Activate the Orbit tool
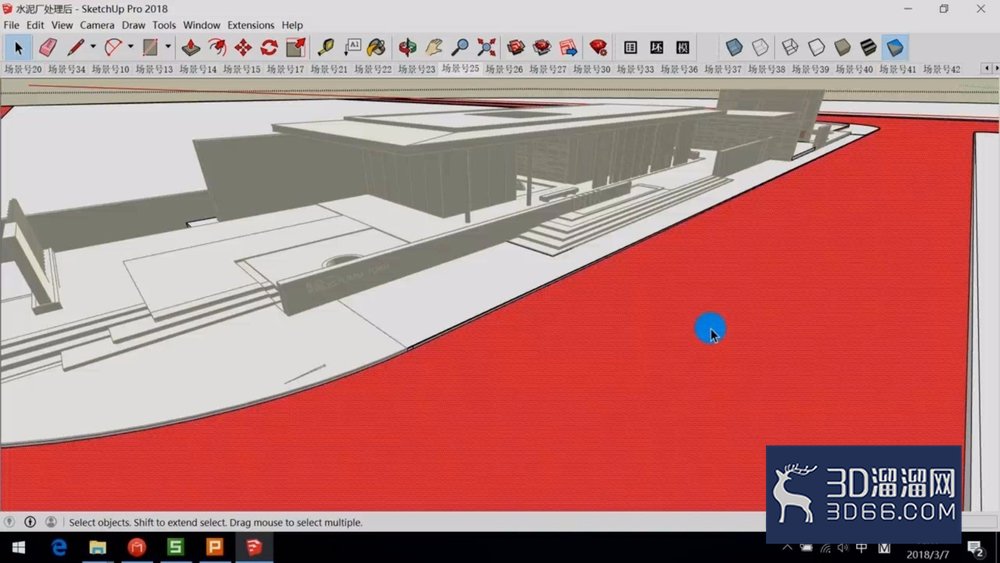Image resolution: width=1000 pixels, height=563 pixels. (408, 47)
